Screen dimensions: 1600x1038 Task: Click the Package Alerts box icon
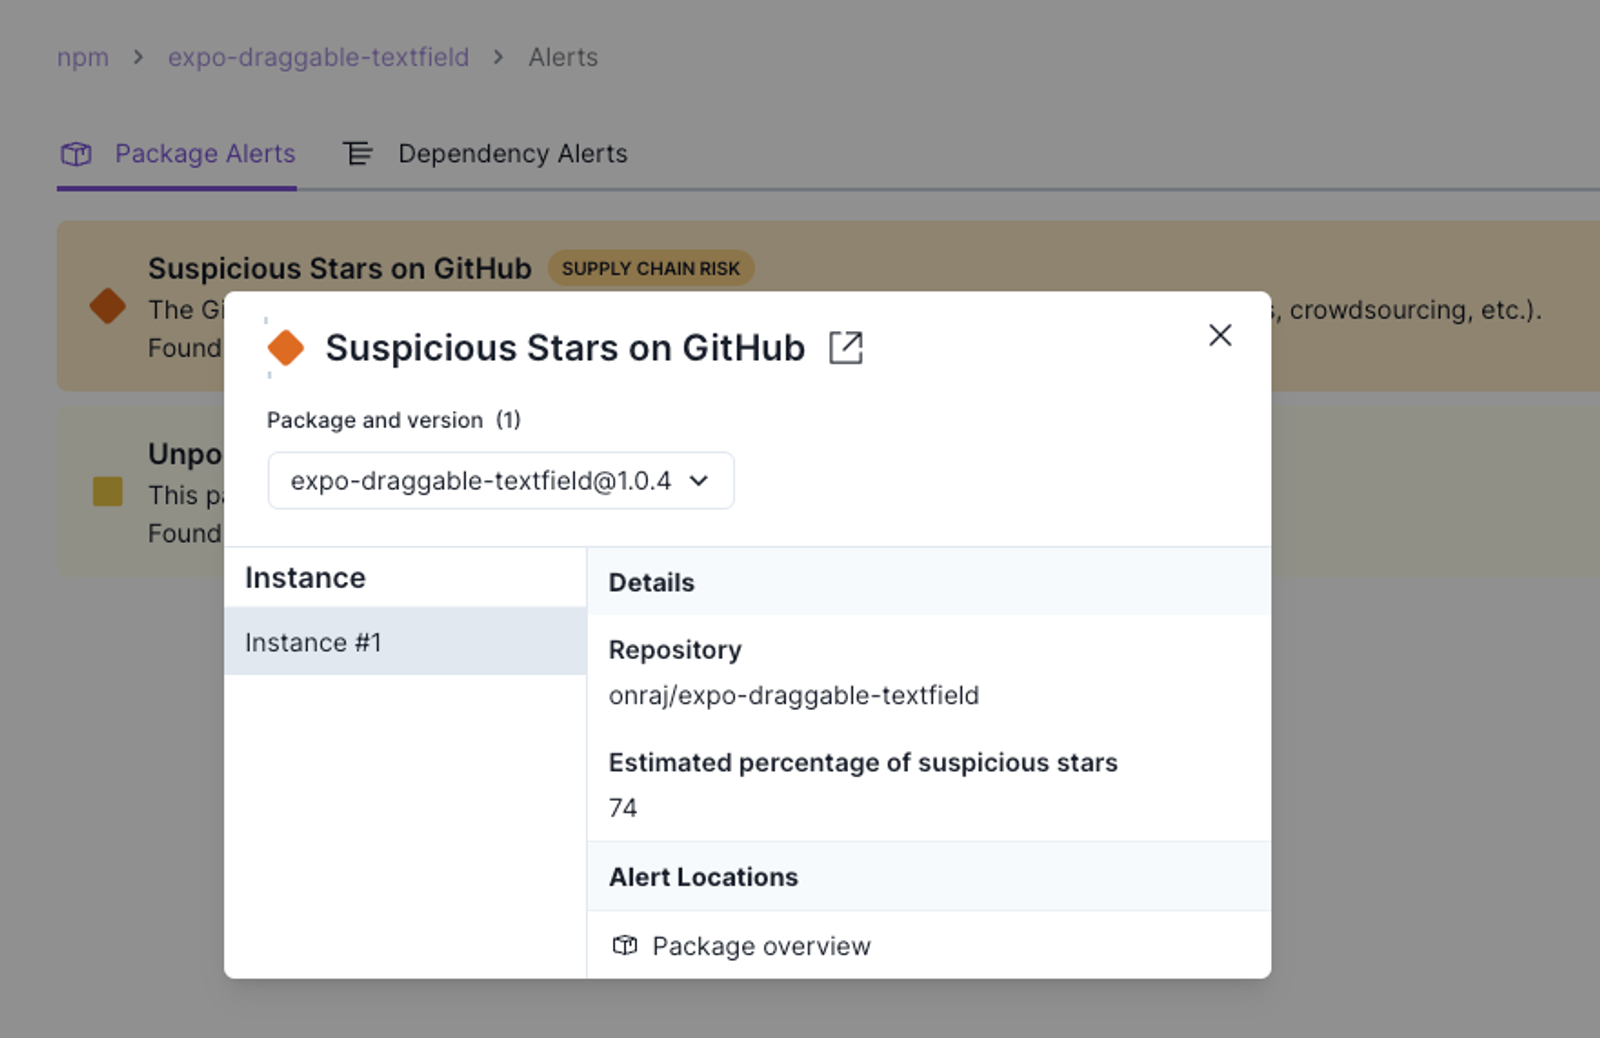click(x=76, y=154)
